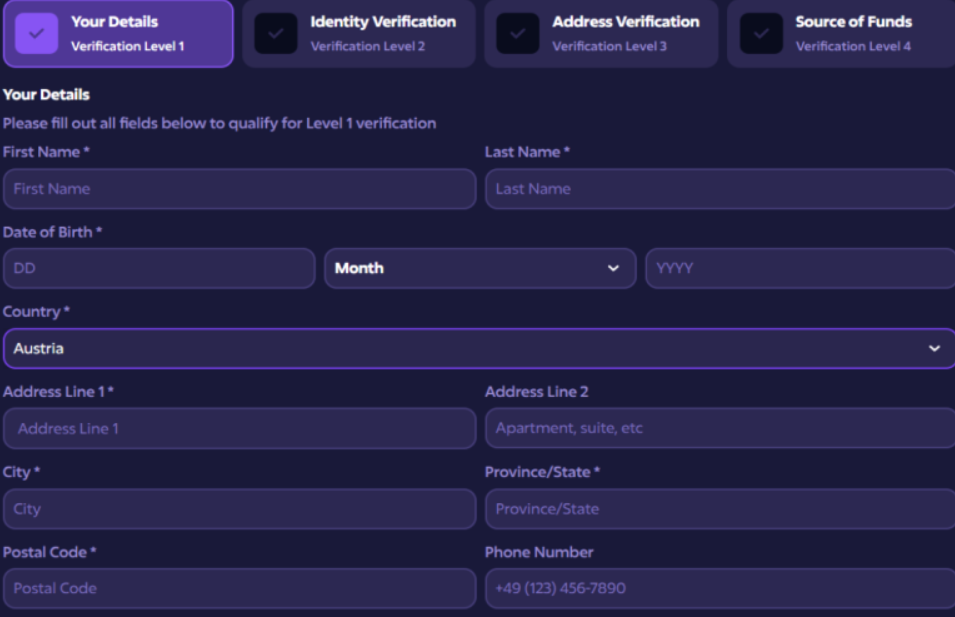Click the Province/State input field
Screen dimensions: 955x617
pyautogui.click(x=720, y=509)
